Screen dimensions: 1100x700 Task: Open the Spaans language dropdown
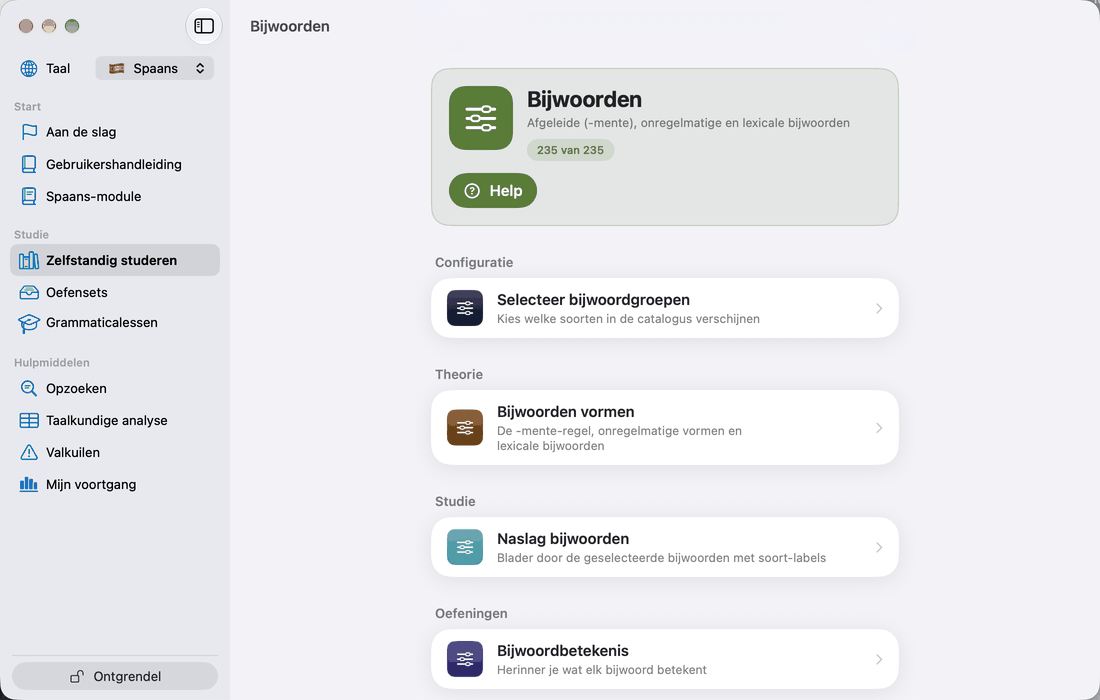[155, 68]
